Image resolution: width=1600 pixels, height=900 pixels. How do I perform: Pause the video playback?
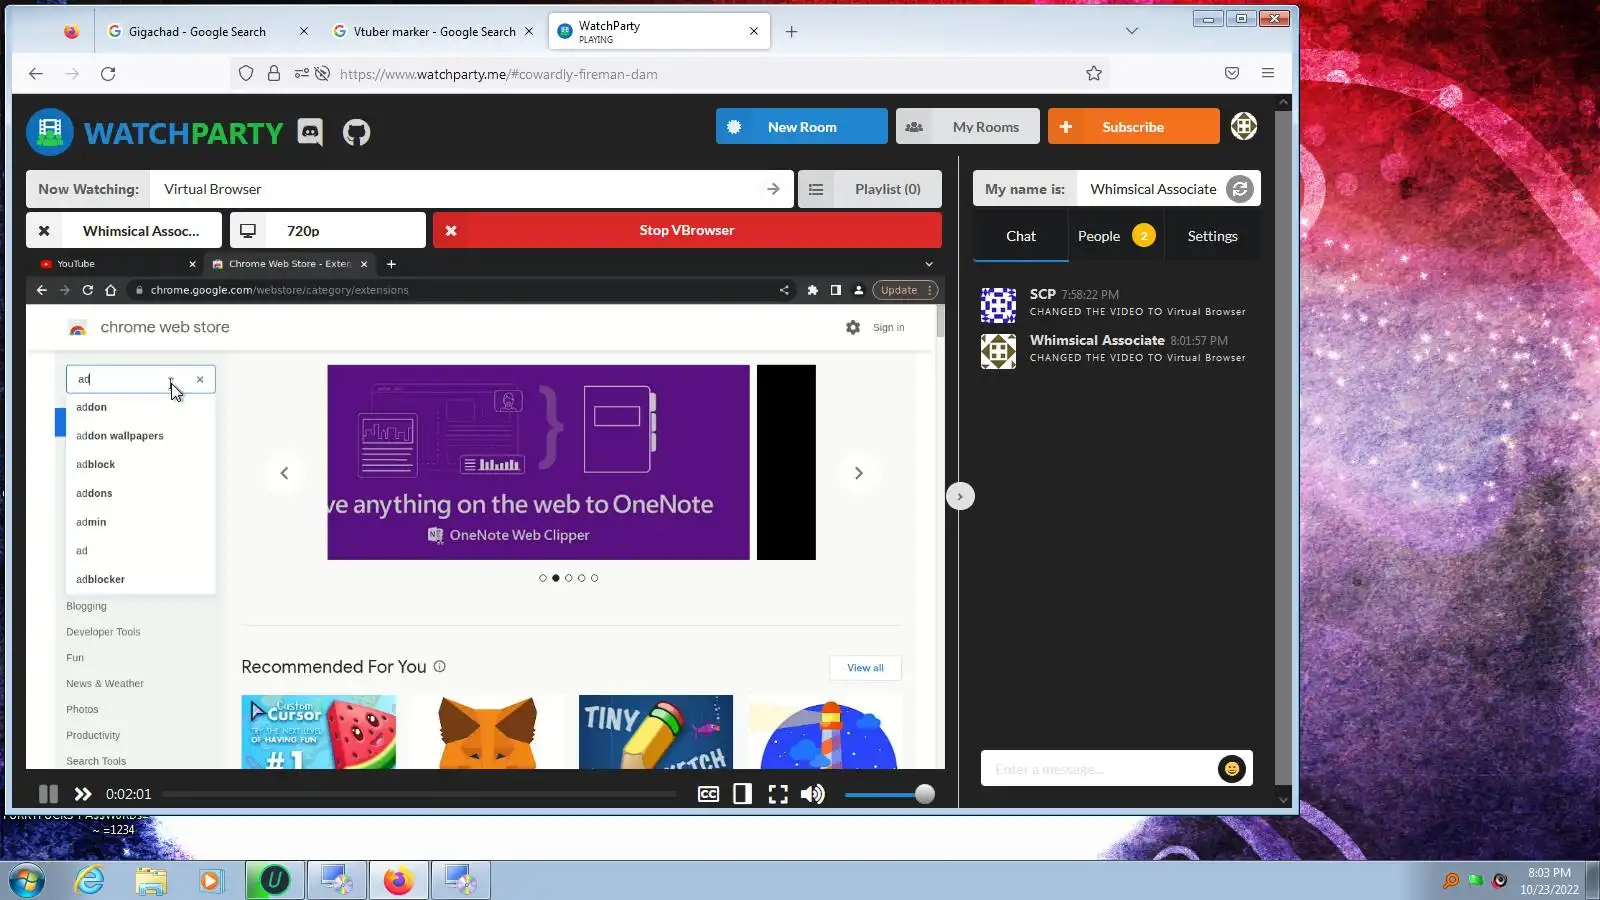(48, 794)
